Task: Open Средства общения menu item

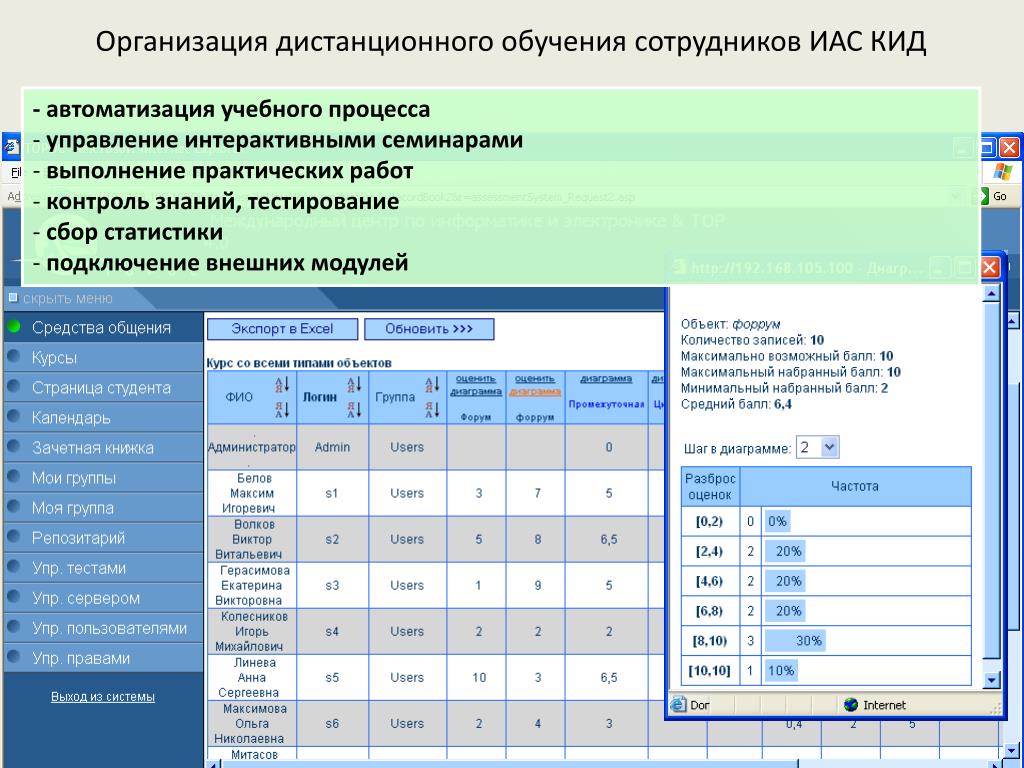Action: pyautogui.click(x=101, y=328)
